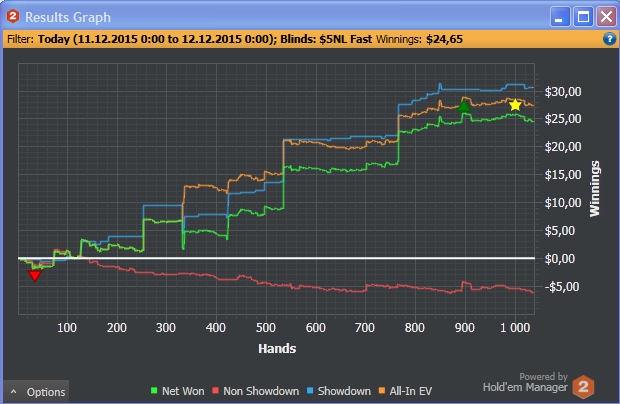Screen dimensions: 620x404
Task: Click the Hold'em Manager 2 title bar logo
Action: pyautogui.click(x=13, y=17)
